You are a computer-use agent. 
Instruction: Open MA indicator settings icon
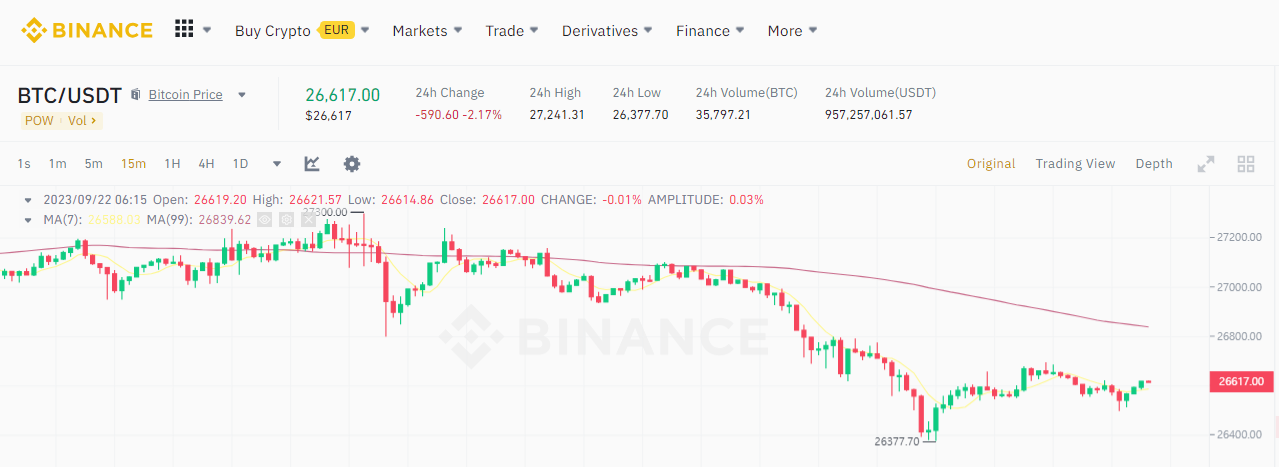click(x=286, y=219)
